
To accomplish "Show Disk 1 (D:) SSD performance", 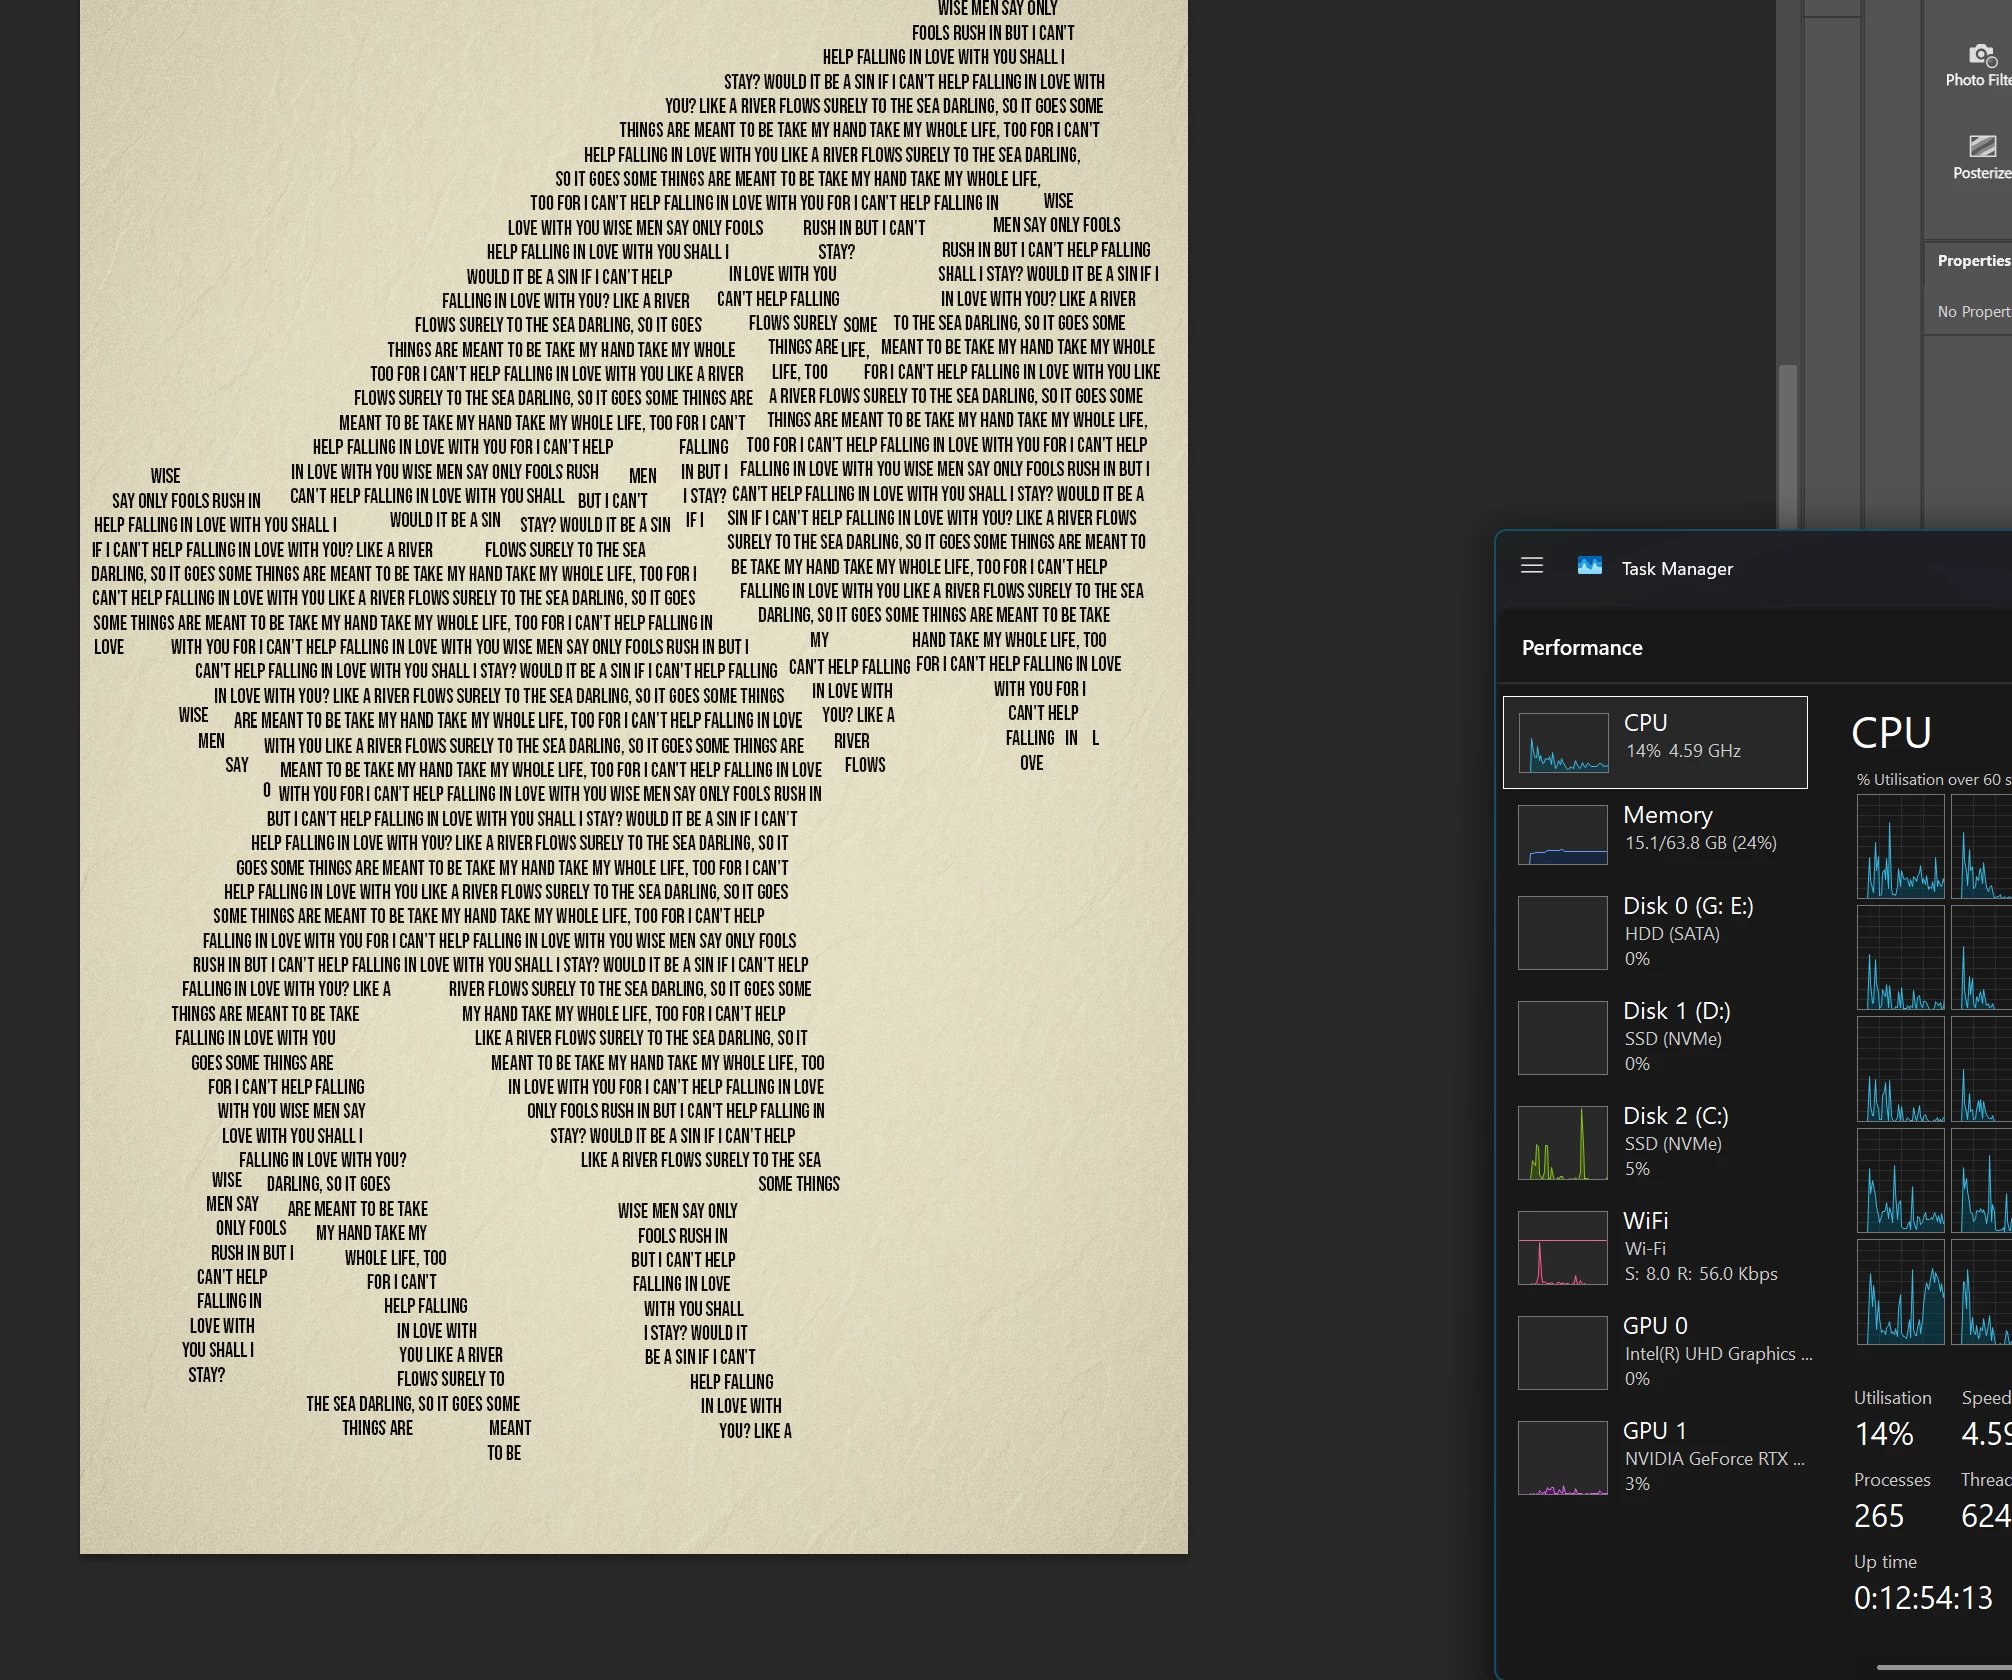I will pyautogui.click(x=1677, y=1036).
